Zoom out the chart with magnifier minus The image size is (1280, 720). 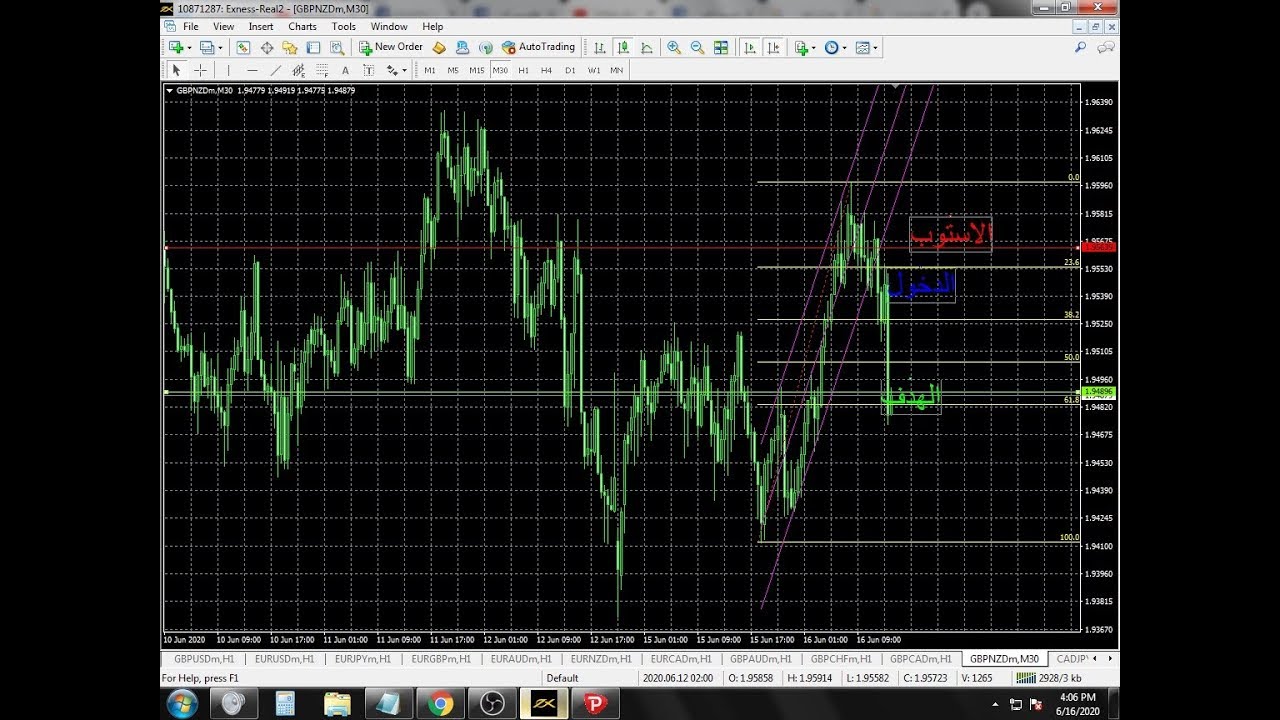(697, 47)
